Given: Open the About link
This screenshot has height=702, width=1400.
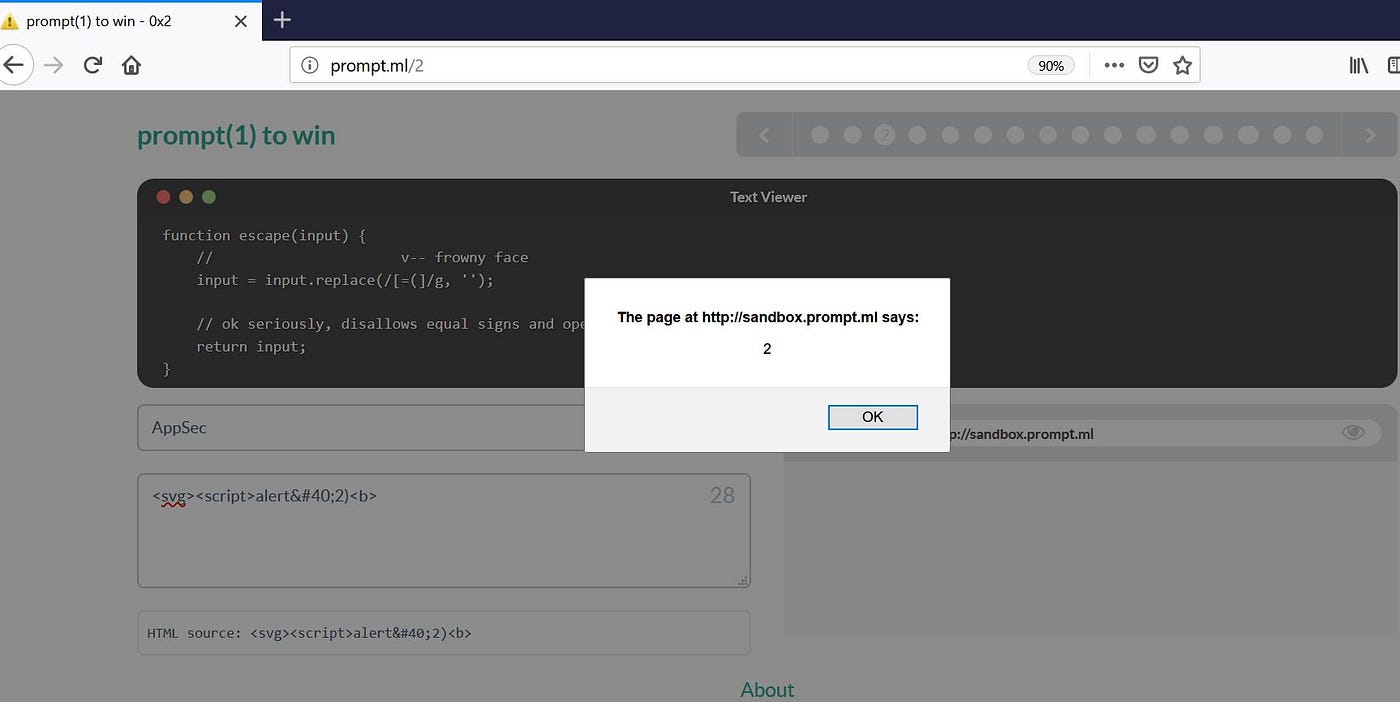Looking at the screenshot, I should tap(766, 689).
